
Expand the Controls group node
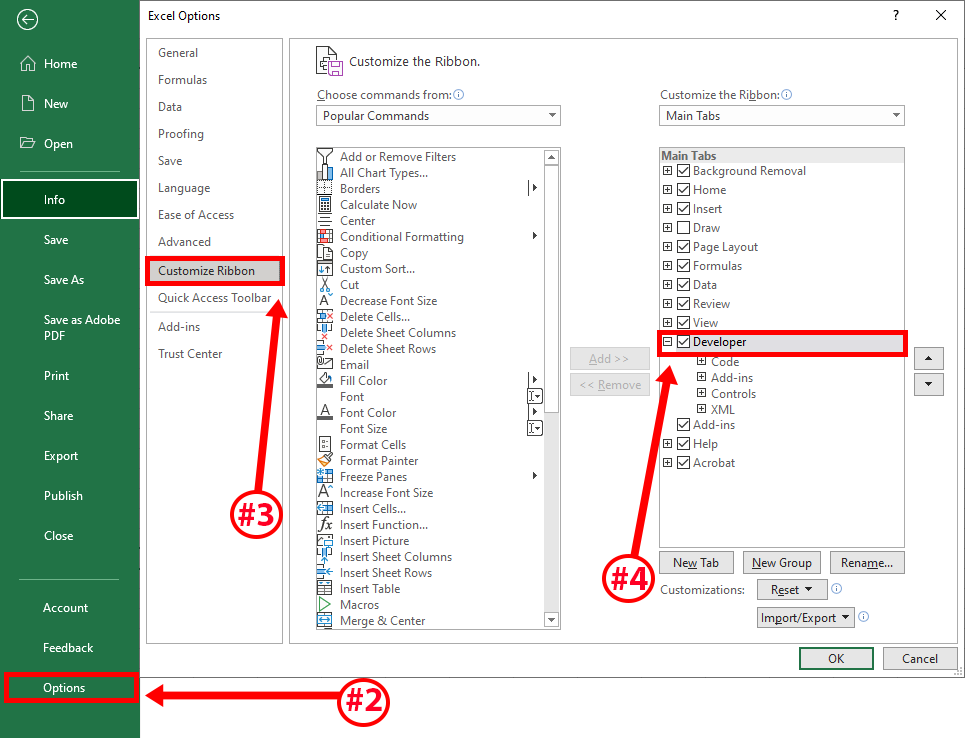[x=701, y=393]
